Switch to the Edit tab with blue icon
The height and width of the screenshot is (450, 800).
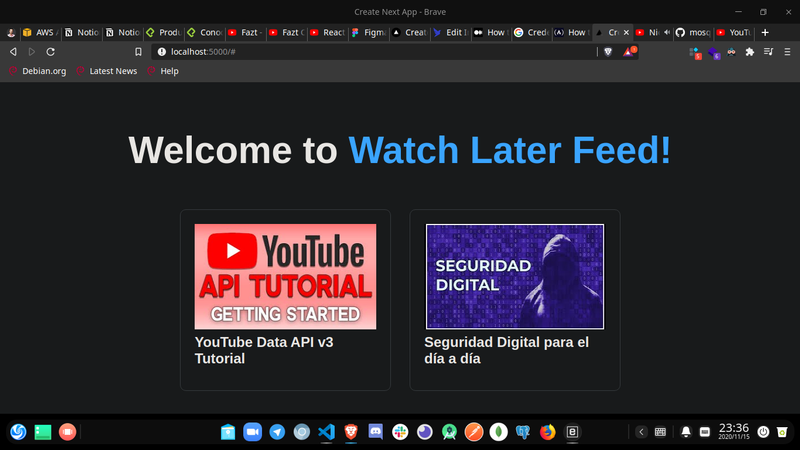[450, 32]
